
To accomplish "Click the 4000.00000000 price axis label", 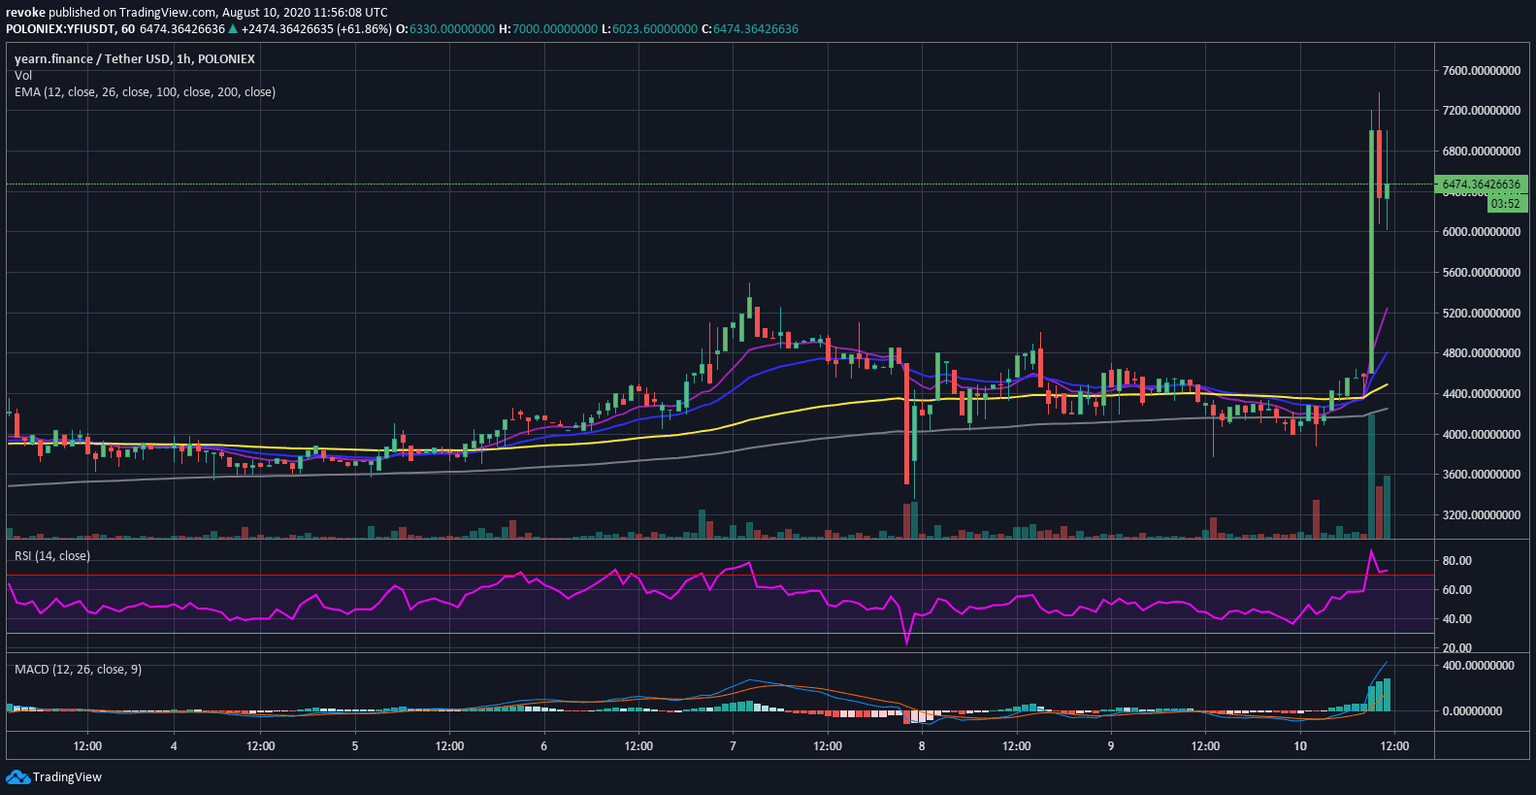I will point(1480,435).
